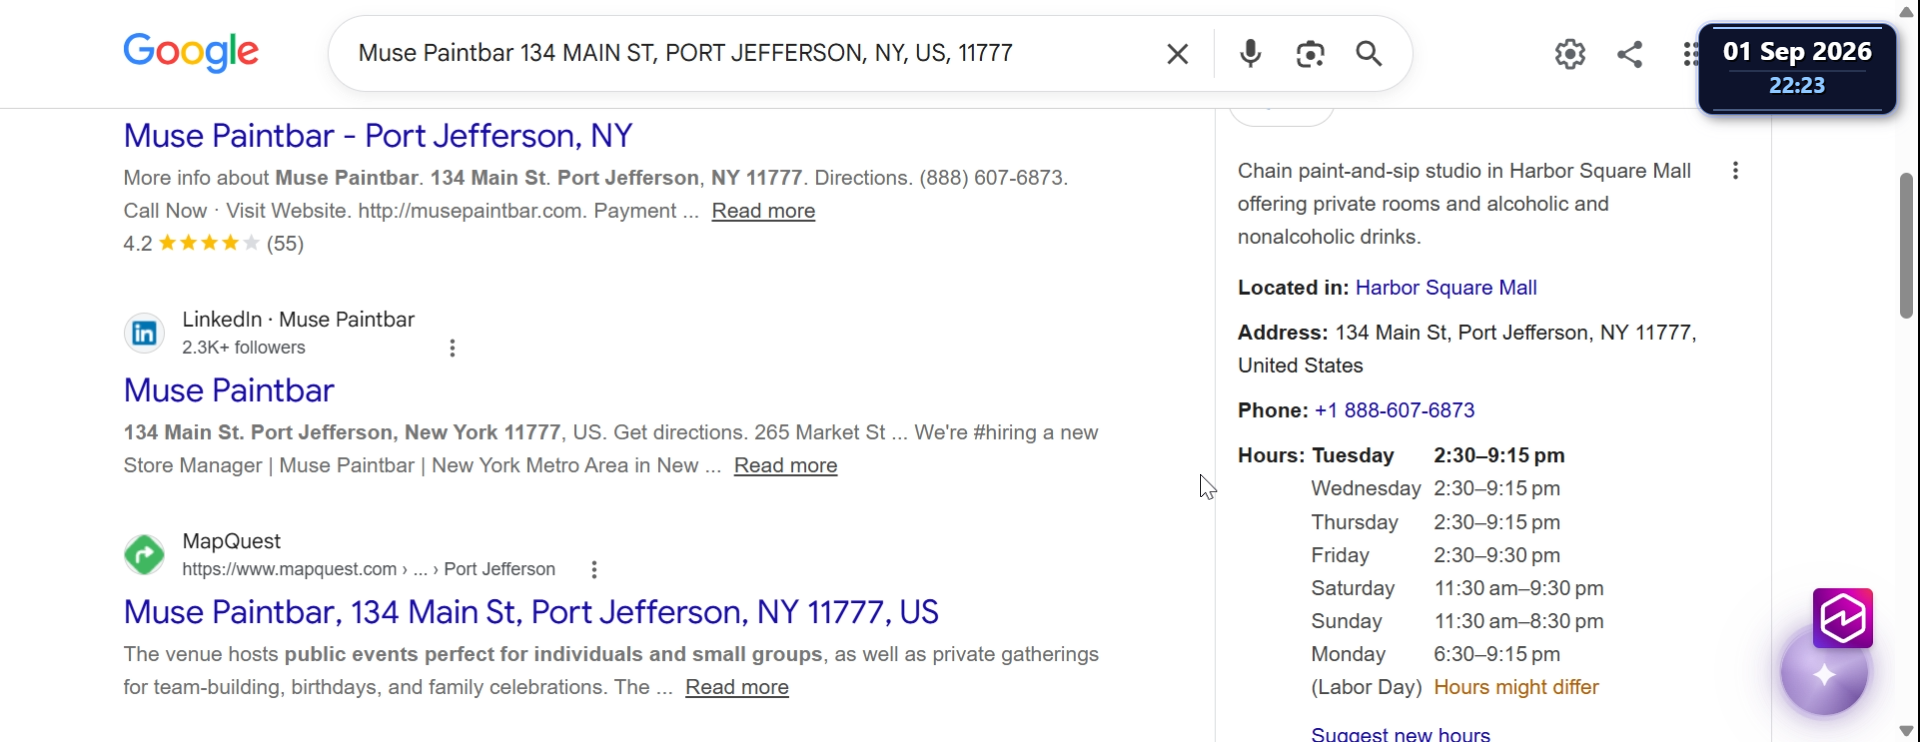Click Harbor Square Mall link

1446,288
